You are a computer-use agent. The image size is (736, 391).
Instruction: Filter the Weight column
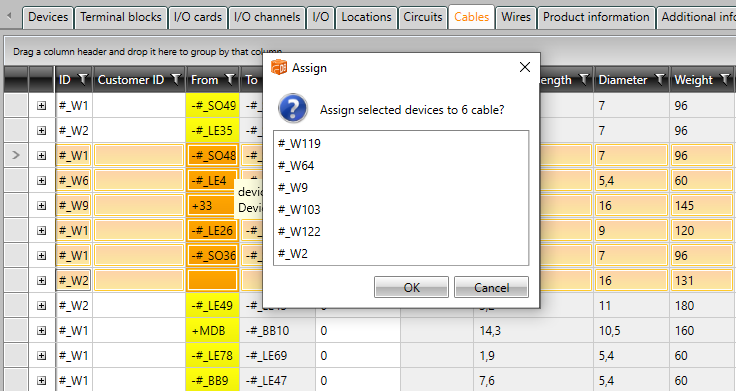click(725, 80)
